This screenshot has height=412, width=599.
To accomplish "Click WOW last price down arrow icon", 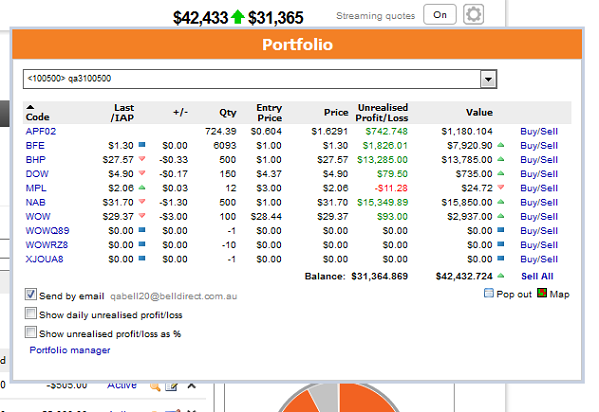I will pyautogui.click(x=142, y=216).
